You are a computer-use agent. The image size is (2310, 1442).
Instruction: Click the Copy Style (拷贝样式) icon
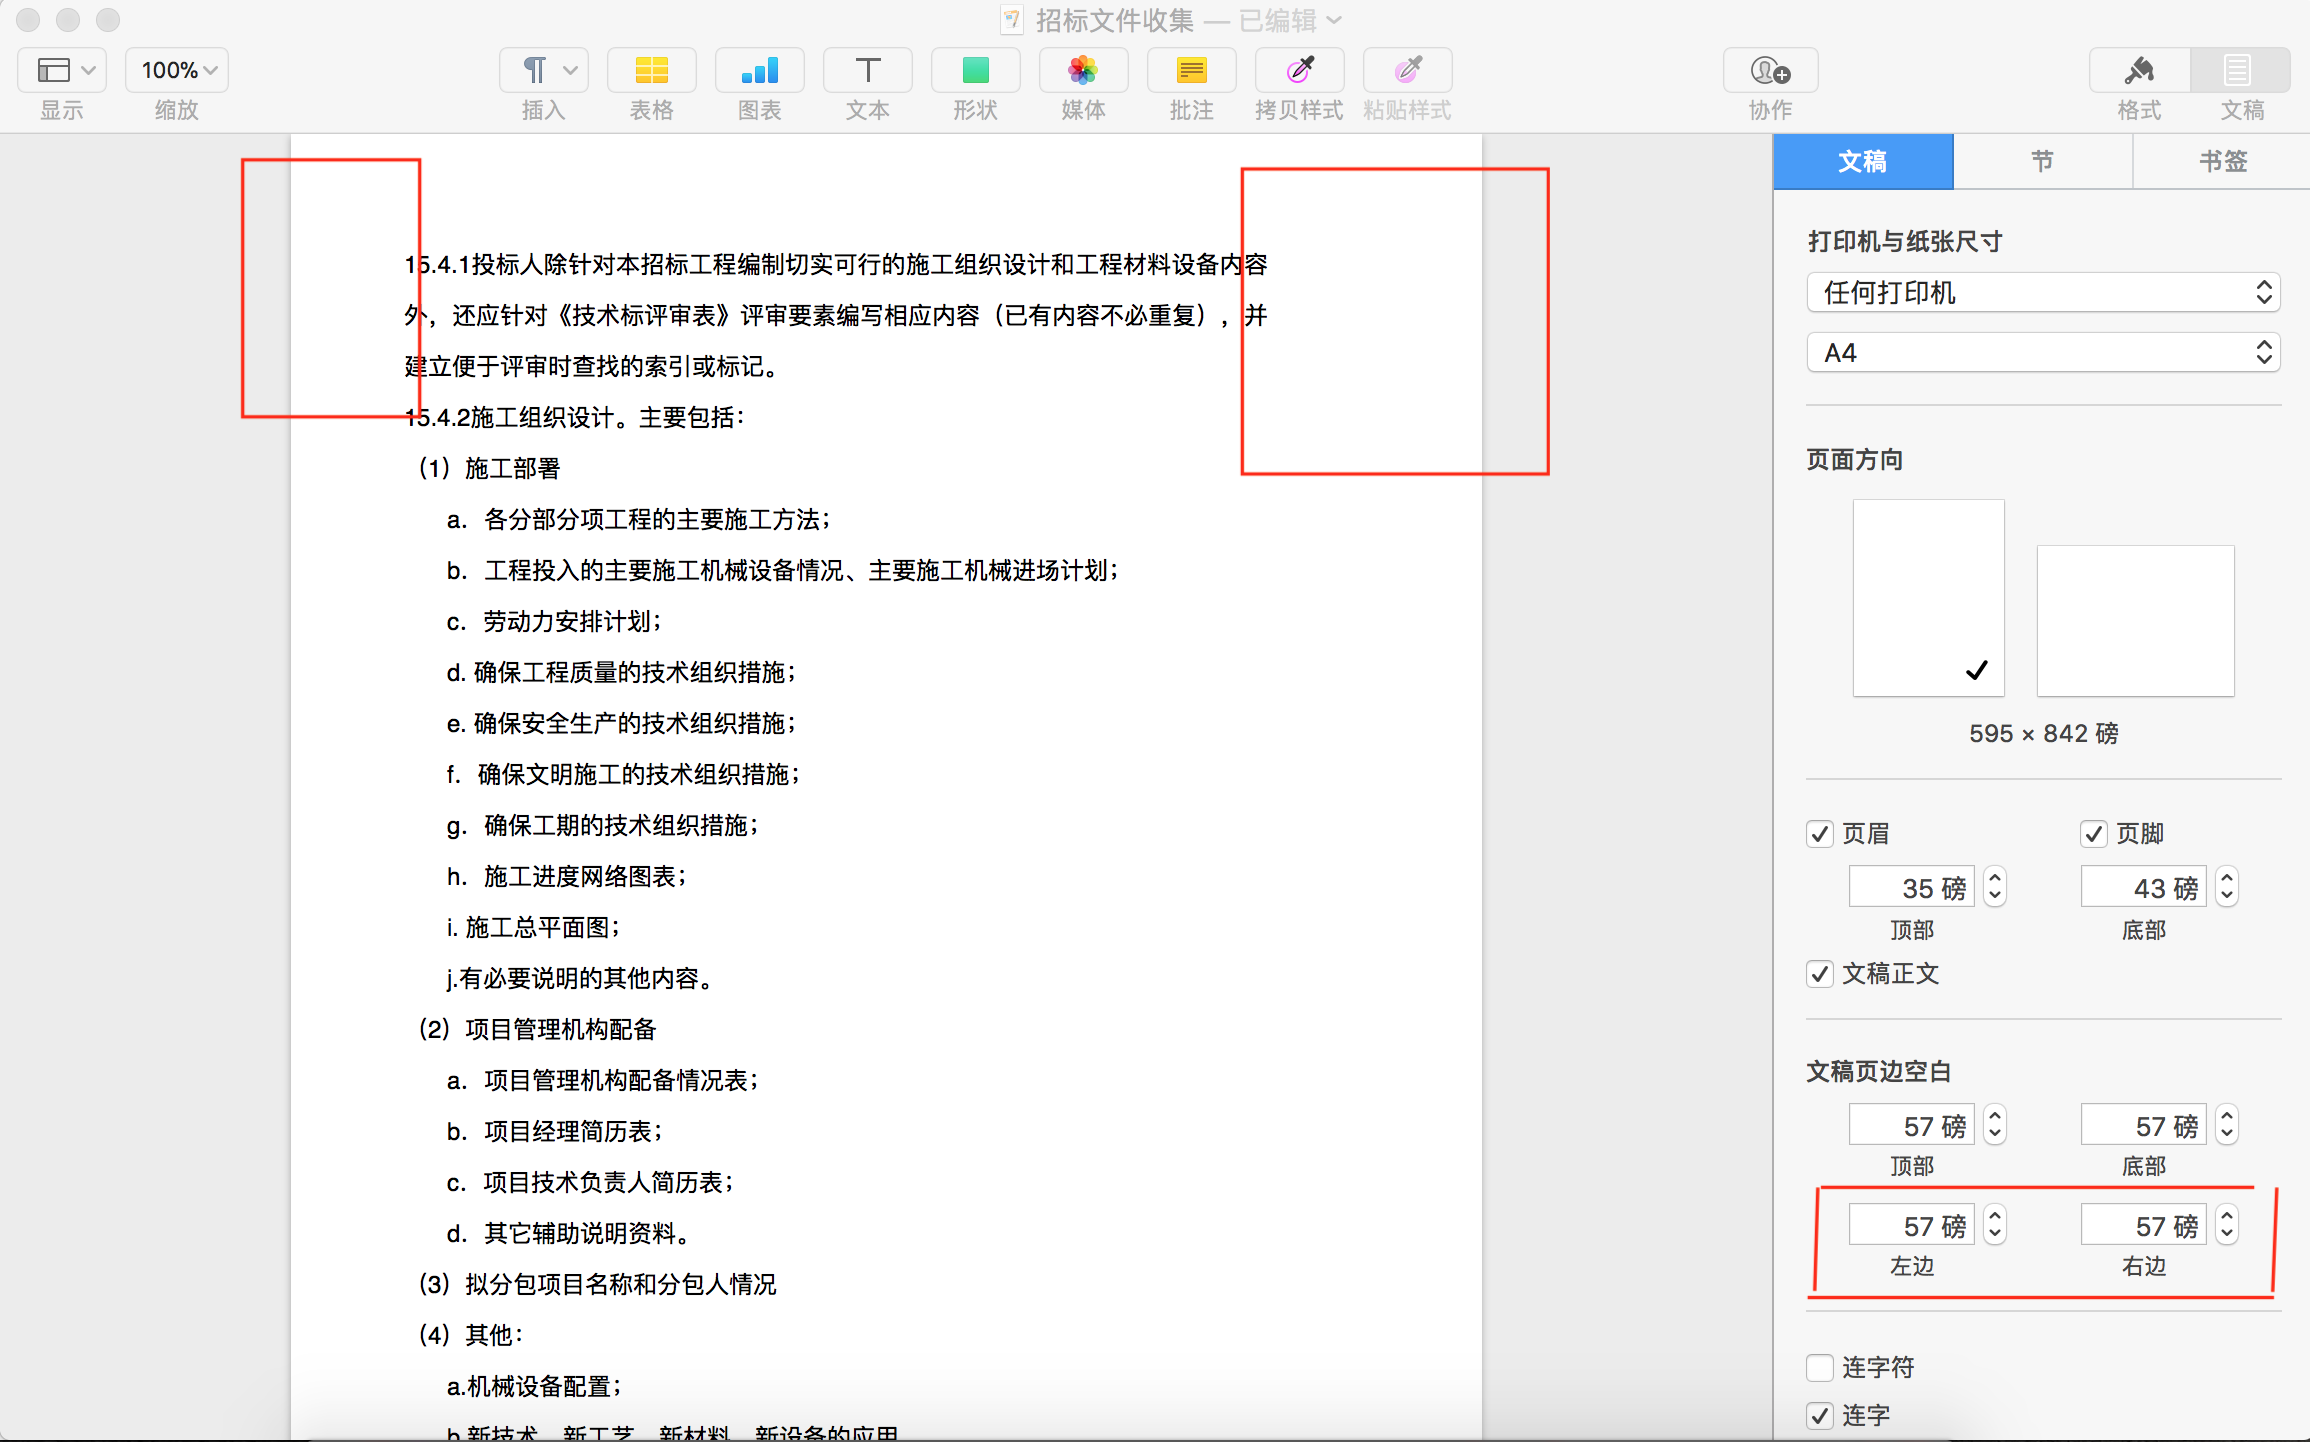pyautogui.click(x=1299, y=71)
